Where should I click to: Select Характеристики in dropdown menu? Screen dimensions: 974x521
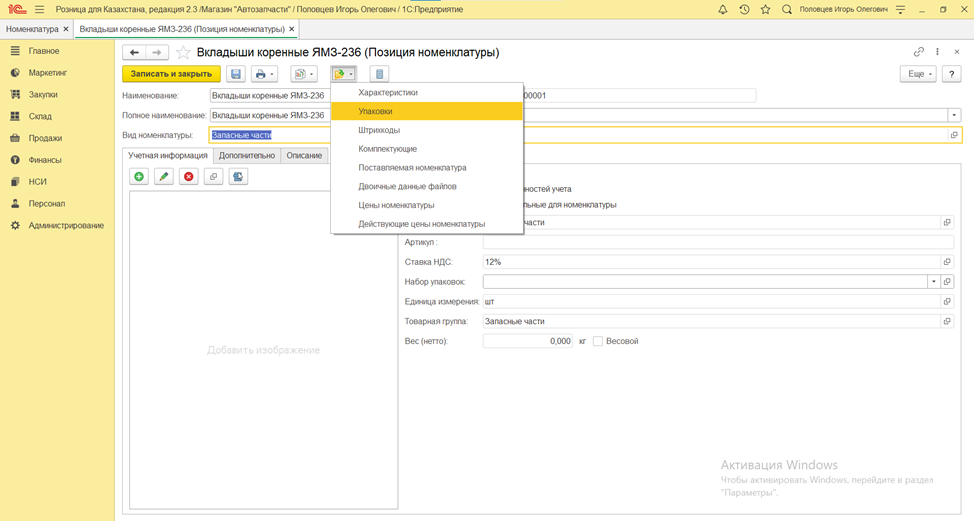coord(427,93)
